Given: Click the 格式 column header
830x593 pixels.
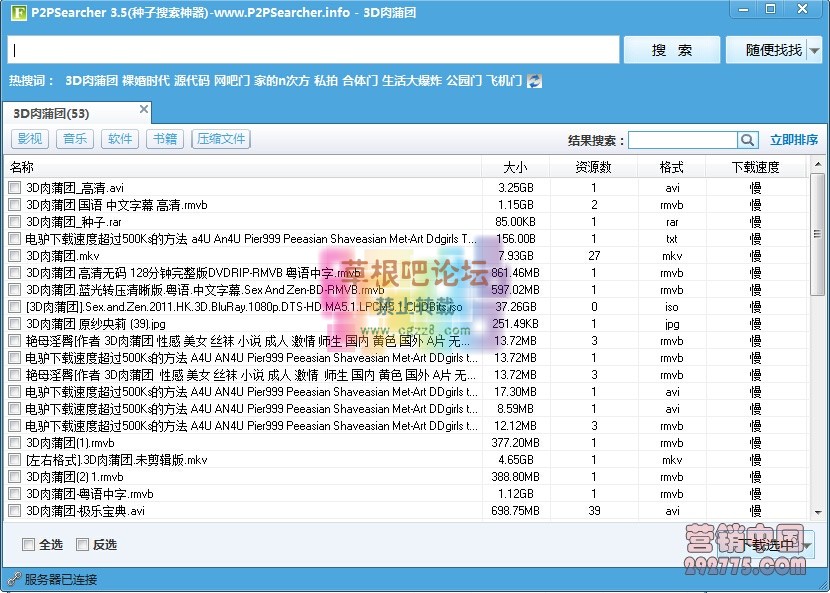Looking at the screenshot, I should point(672,166).
